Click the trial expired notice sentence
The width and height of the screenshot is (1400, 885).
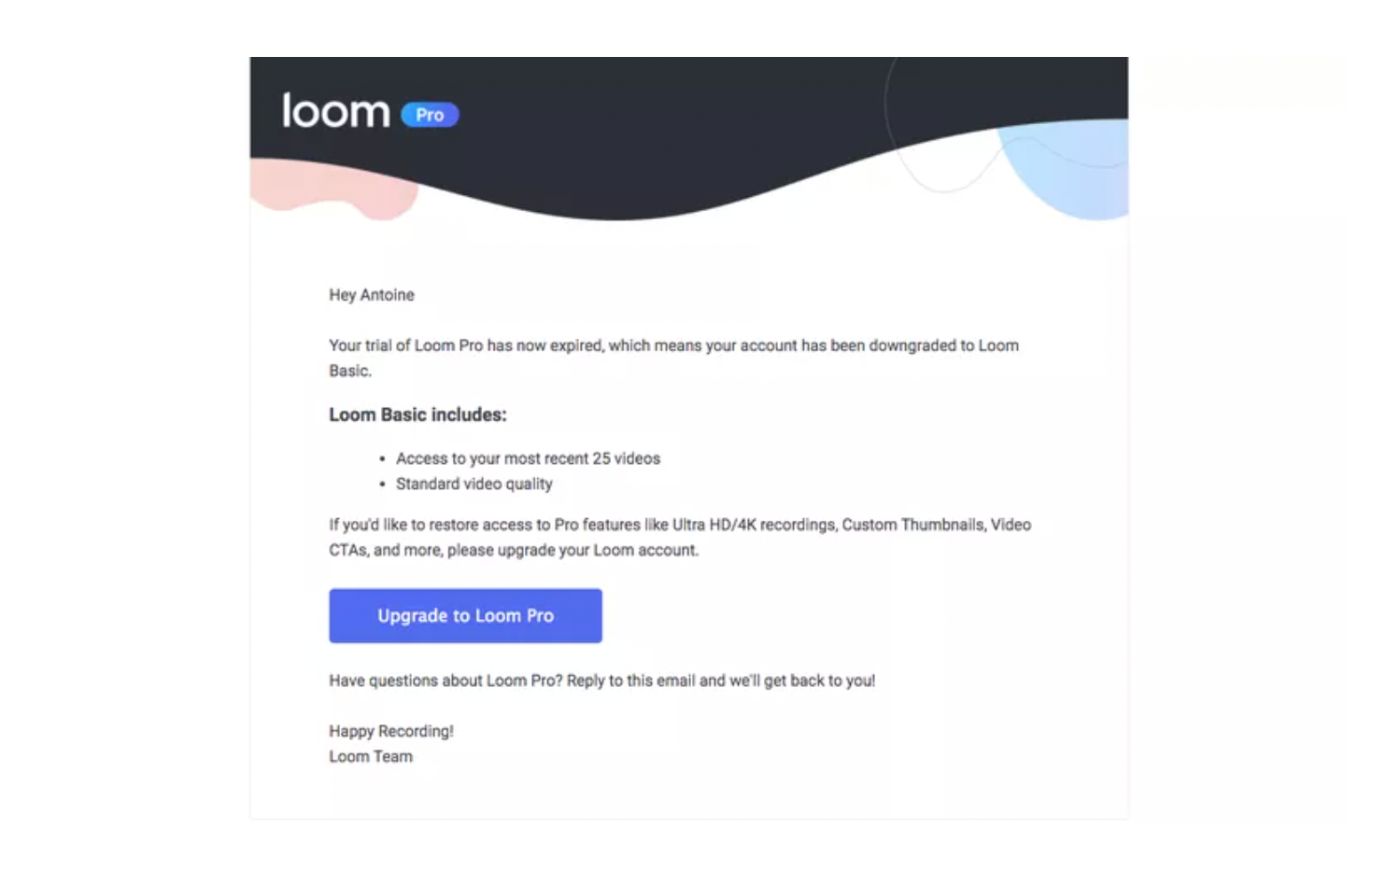click(673, 346)
